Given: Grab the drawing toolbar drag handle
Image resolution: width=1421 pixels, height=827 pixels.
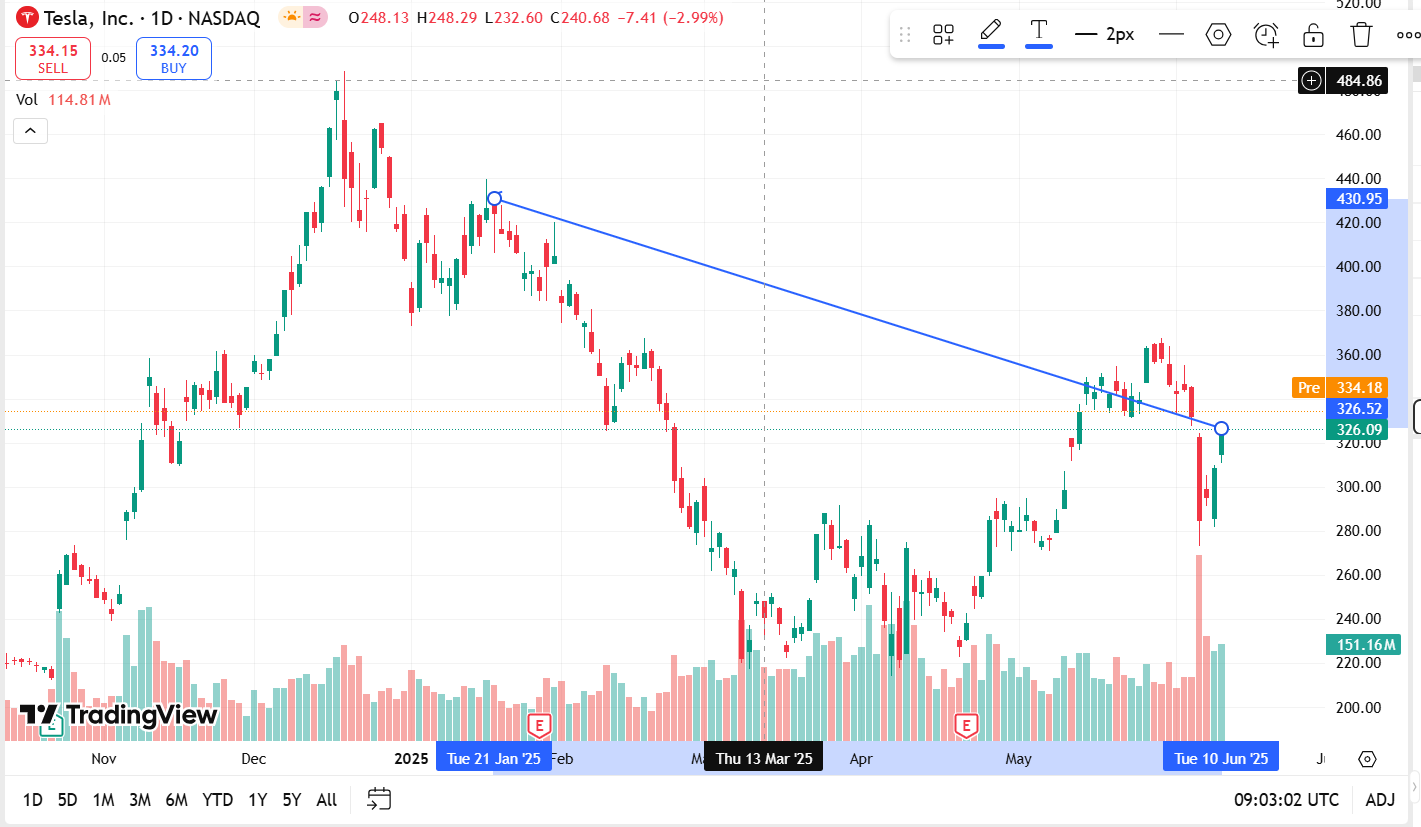Looking at the screenshot, I should click(x=905, y=35).
